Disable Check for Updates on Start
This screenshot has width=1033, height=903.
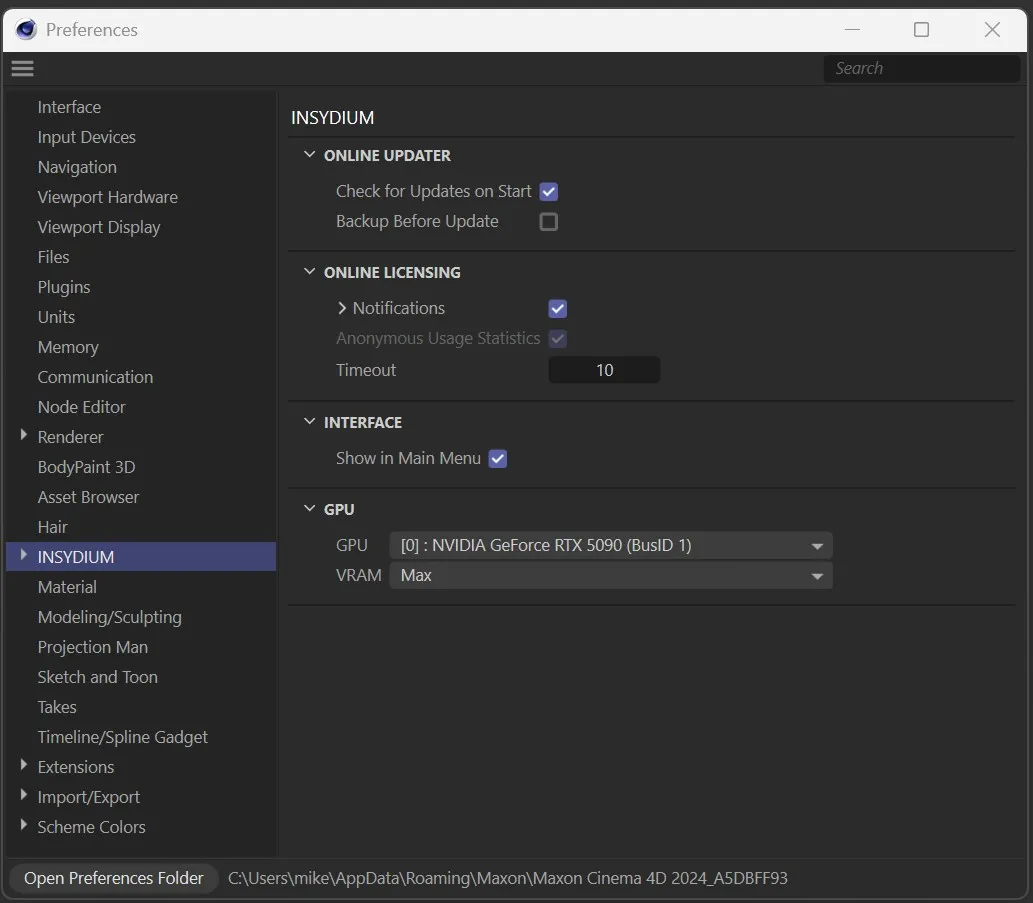tap(549, 191)
